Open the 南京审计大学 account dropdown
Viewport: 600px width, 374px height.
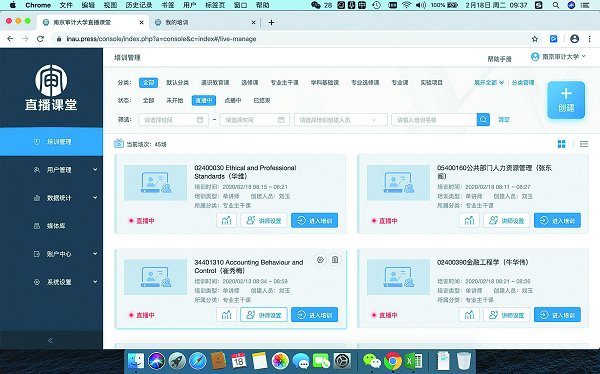558,57
